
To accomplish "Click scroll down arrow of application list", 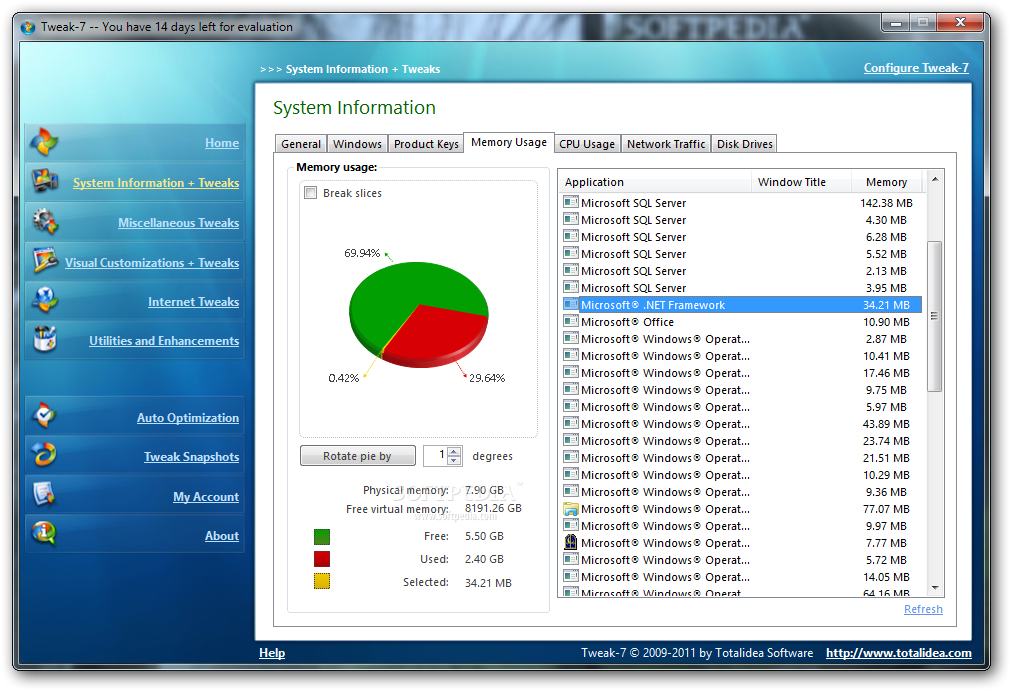I will (x=935, y=588).
